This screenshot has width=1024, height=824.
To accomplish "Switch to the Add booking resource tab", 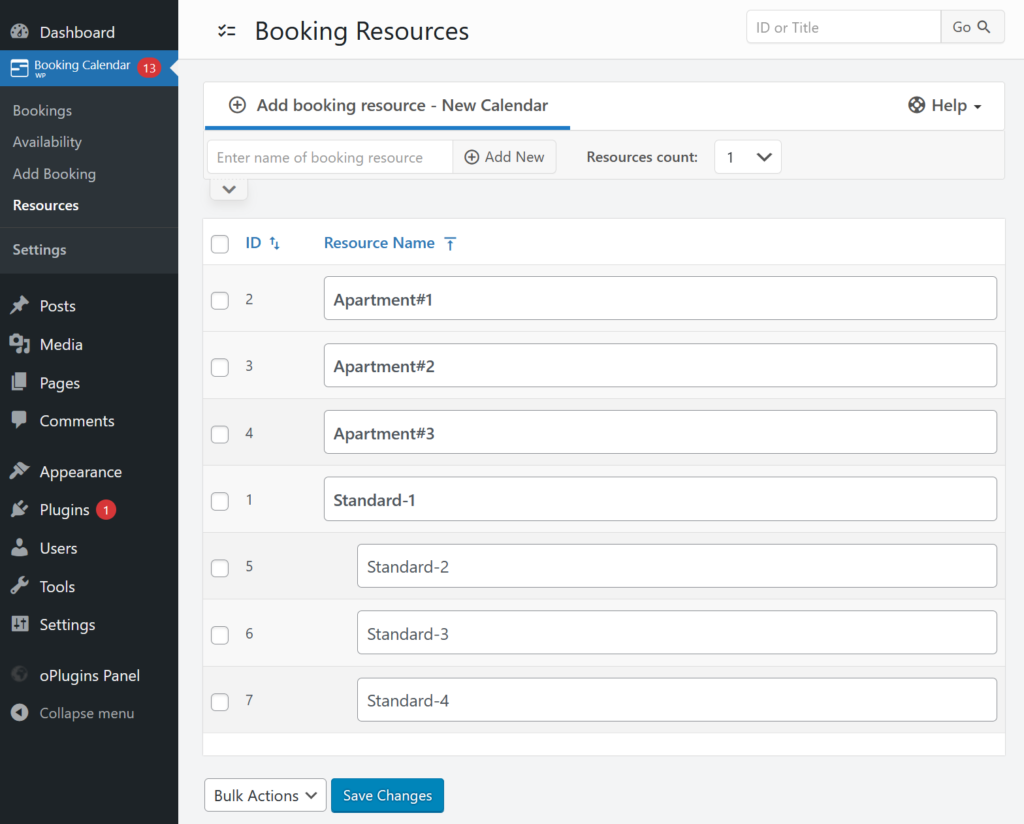I will click(387, 104).
